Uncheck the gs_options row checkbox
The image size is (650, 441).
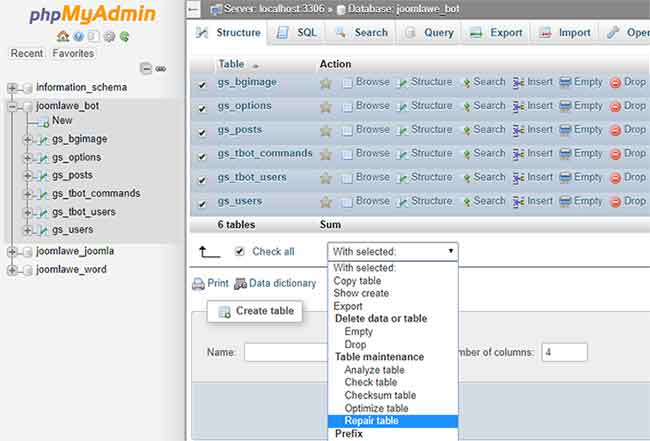[x=202, y=108]
